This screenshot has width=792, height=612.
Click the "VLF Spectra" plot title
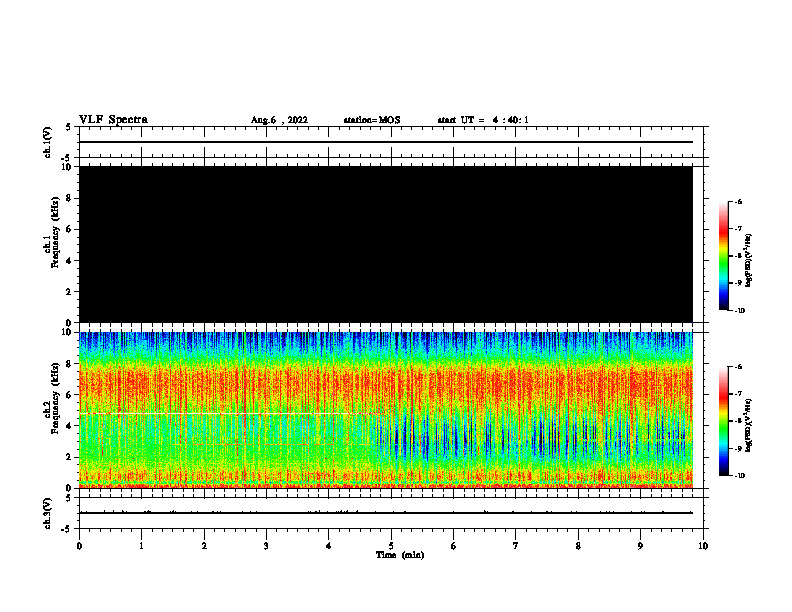(x=113, y=120)
